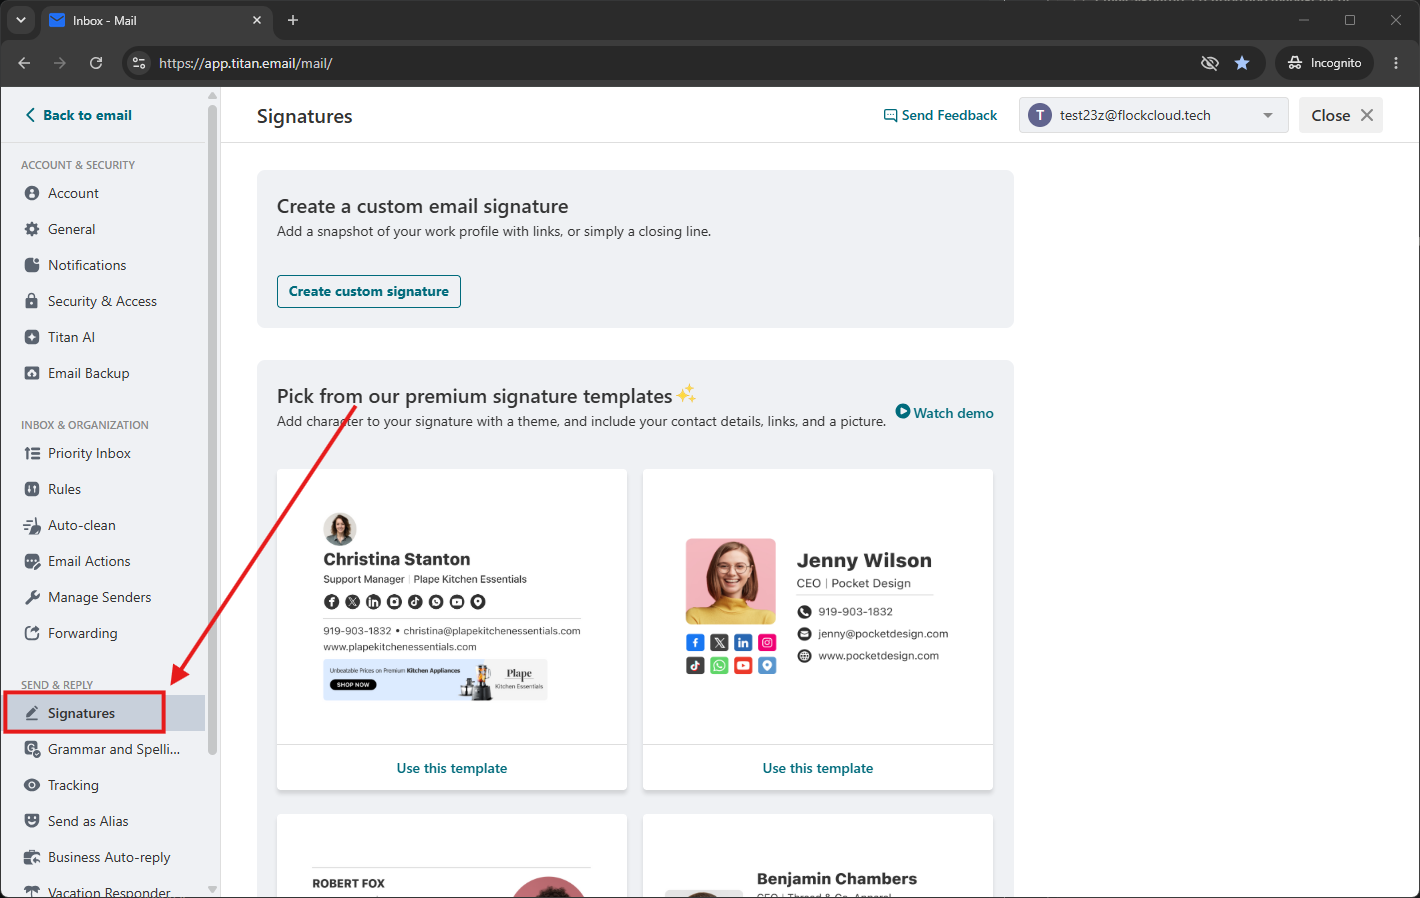Image resolution: width=1420 pixels, height=898 pixels.
Task: Click the Send Feedback chat icon
Action: coord(890,115)
